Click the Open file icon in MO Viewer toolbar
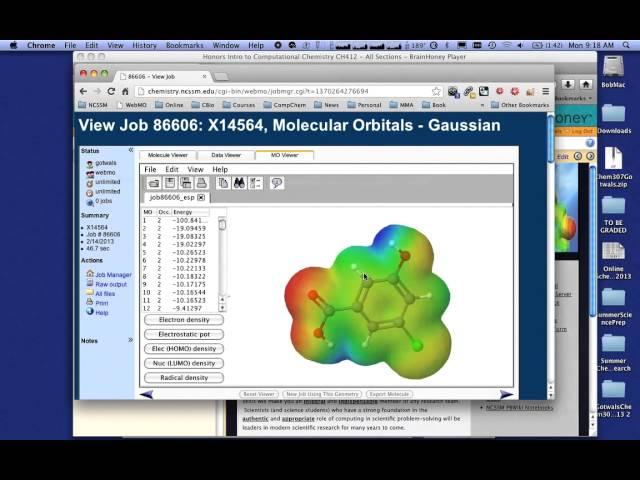The width and height of the screenshot is (640, 480). tap(154, 183)
